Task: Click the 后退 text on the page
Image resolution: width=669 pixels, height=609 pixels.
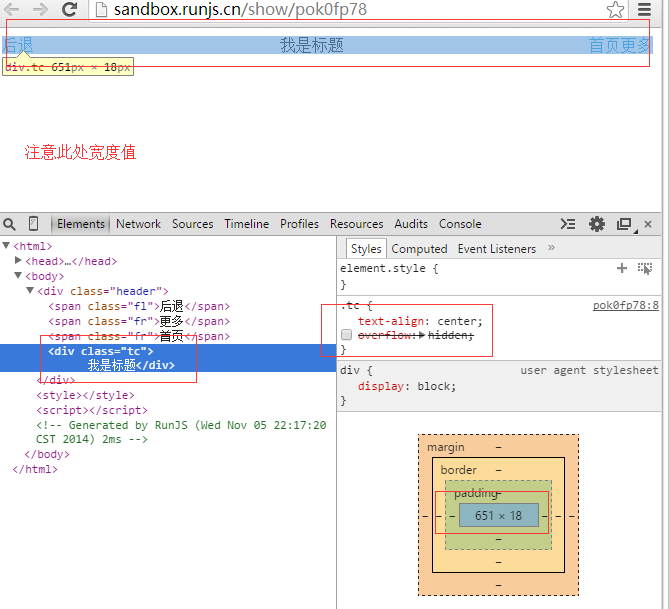Action: pos(17,45)
